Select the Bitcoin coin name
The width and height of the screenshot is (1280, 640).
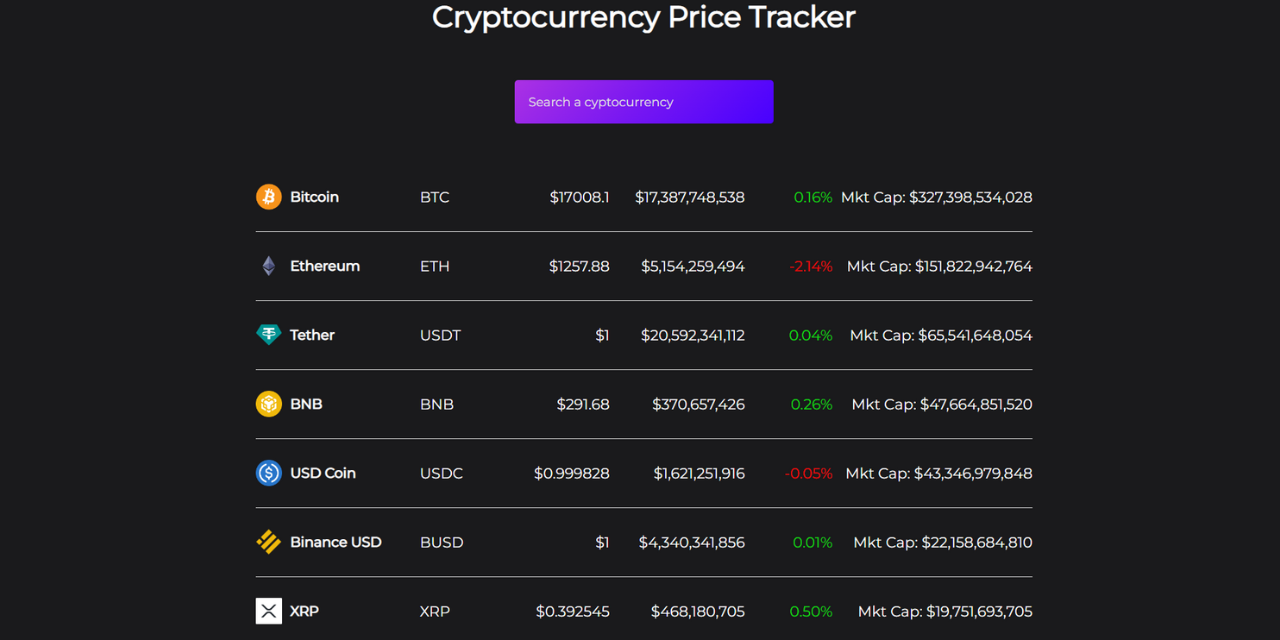[314, 197]
